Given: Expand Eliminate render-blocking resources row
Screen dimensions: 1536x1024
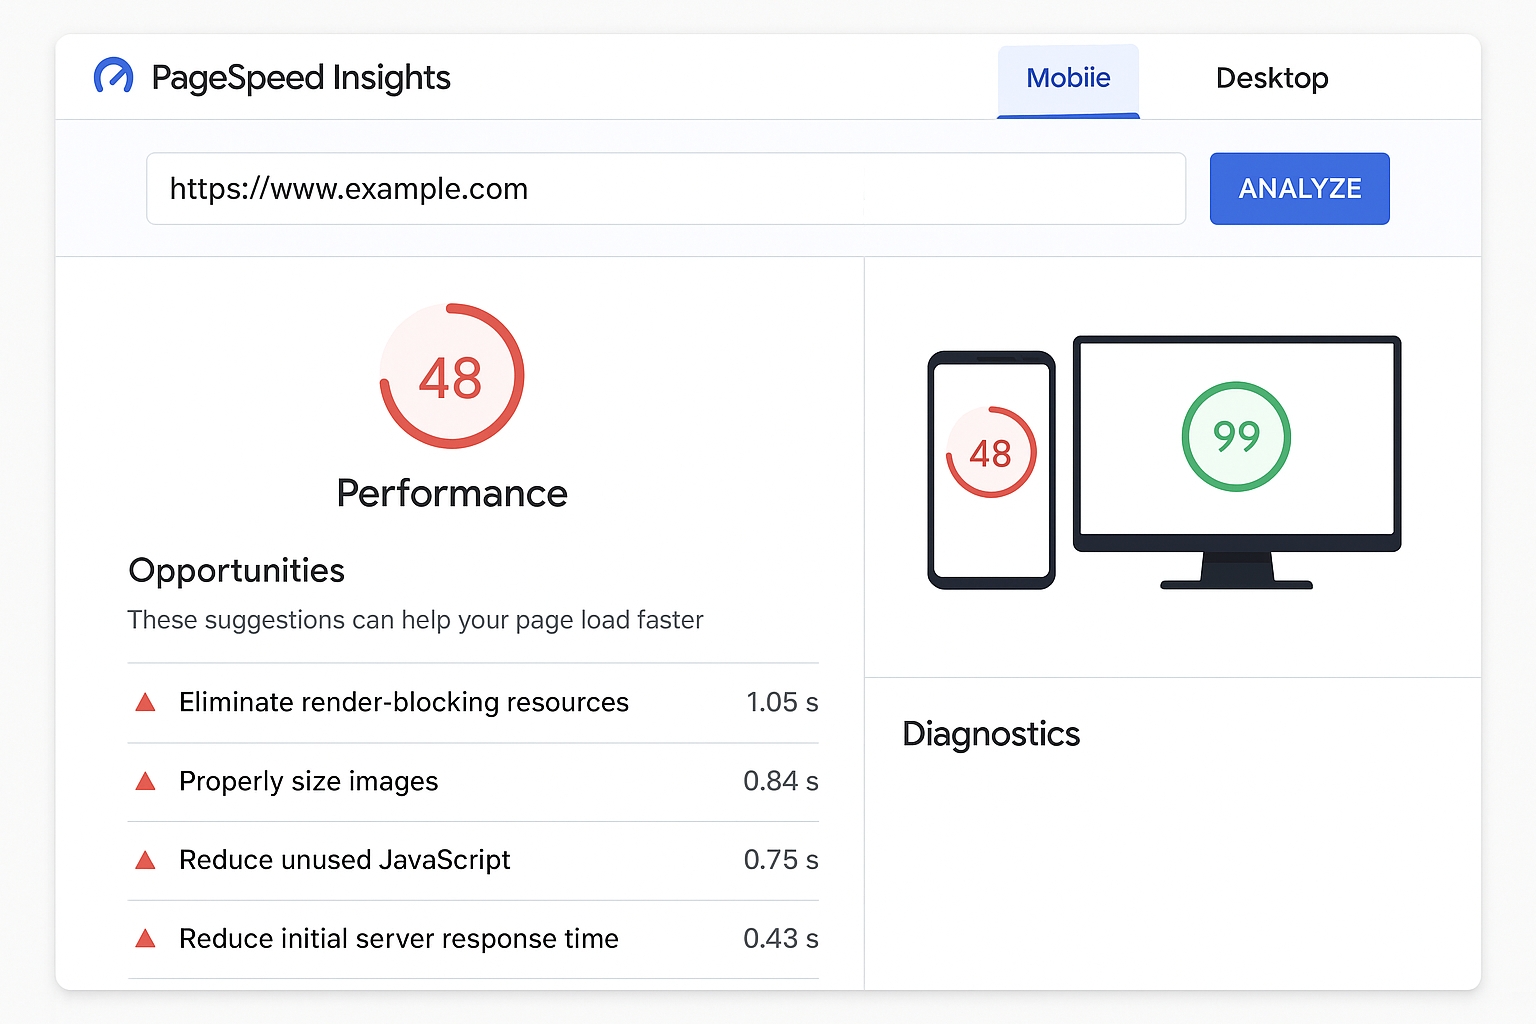Looking at the screenshot, I should pos(403,703).
